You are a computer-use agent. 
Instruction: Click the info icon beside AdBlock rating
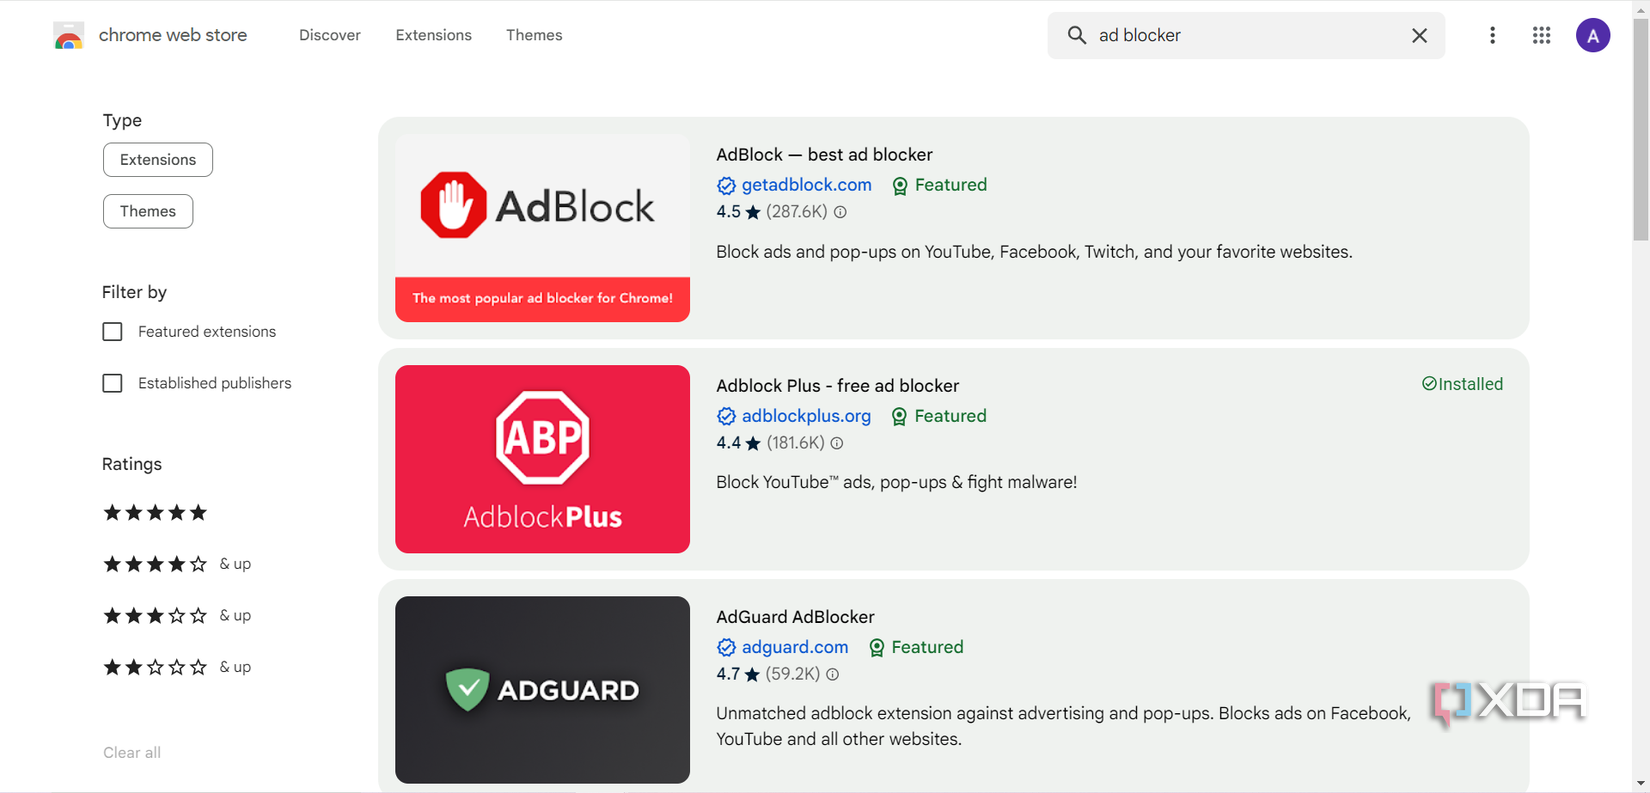[x=841, y=212]
